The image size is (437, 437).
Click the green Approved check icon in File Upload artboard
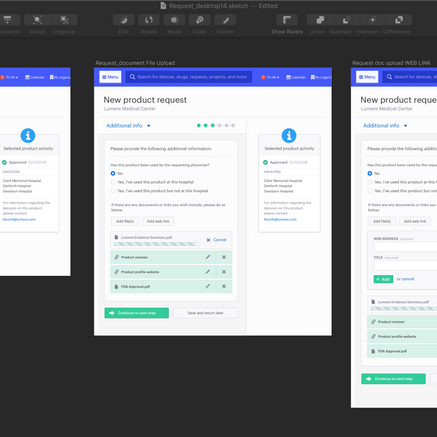tap(265, 162)
